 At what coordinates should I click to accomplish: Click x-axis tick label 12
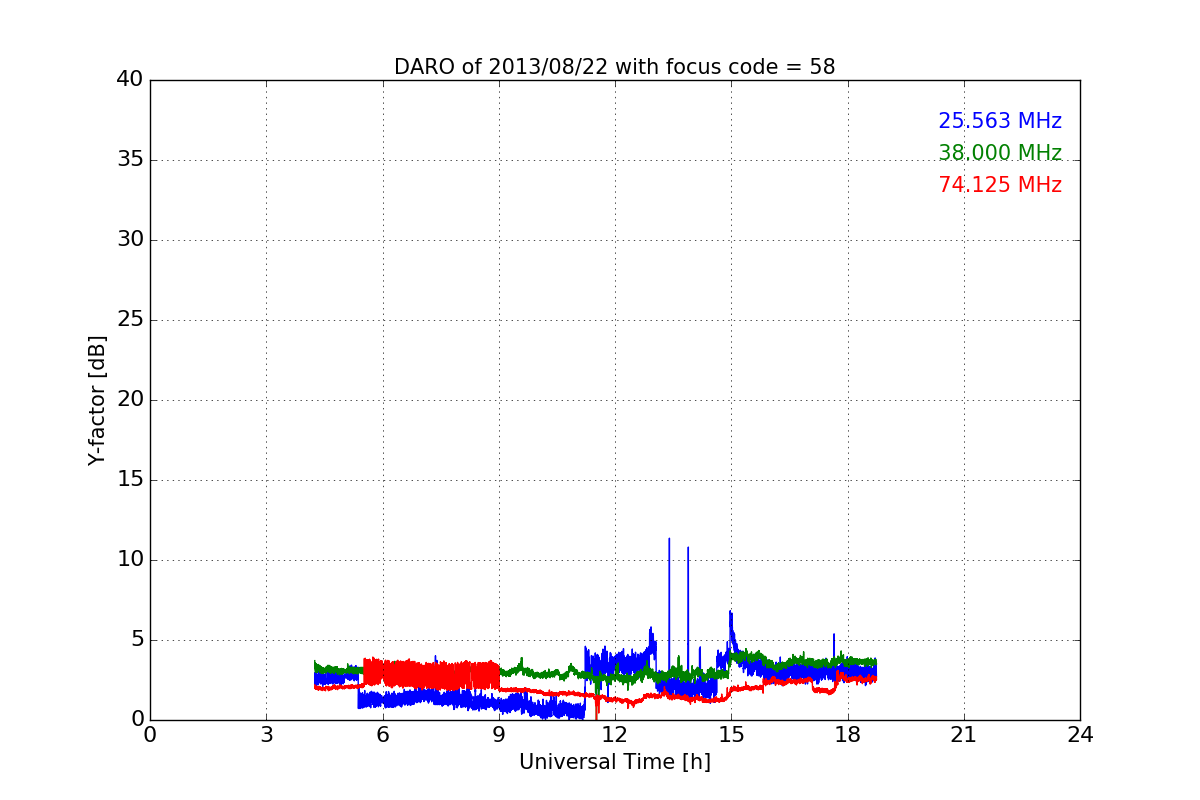click(x=615, y=735)
